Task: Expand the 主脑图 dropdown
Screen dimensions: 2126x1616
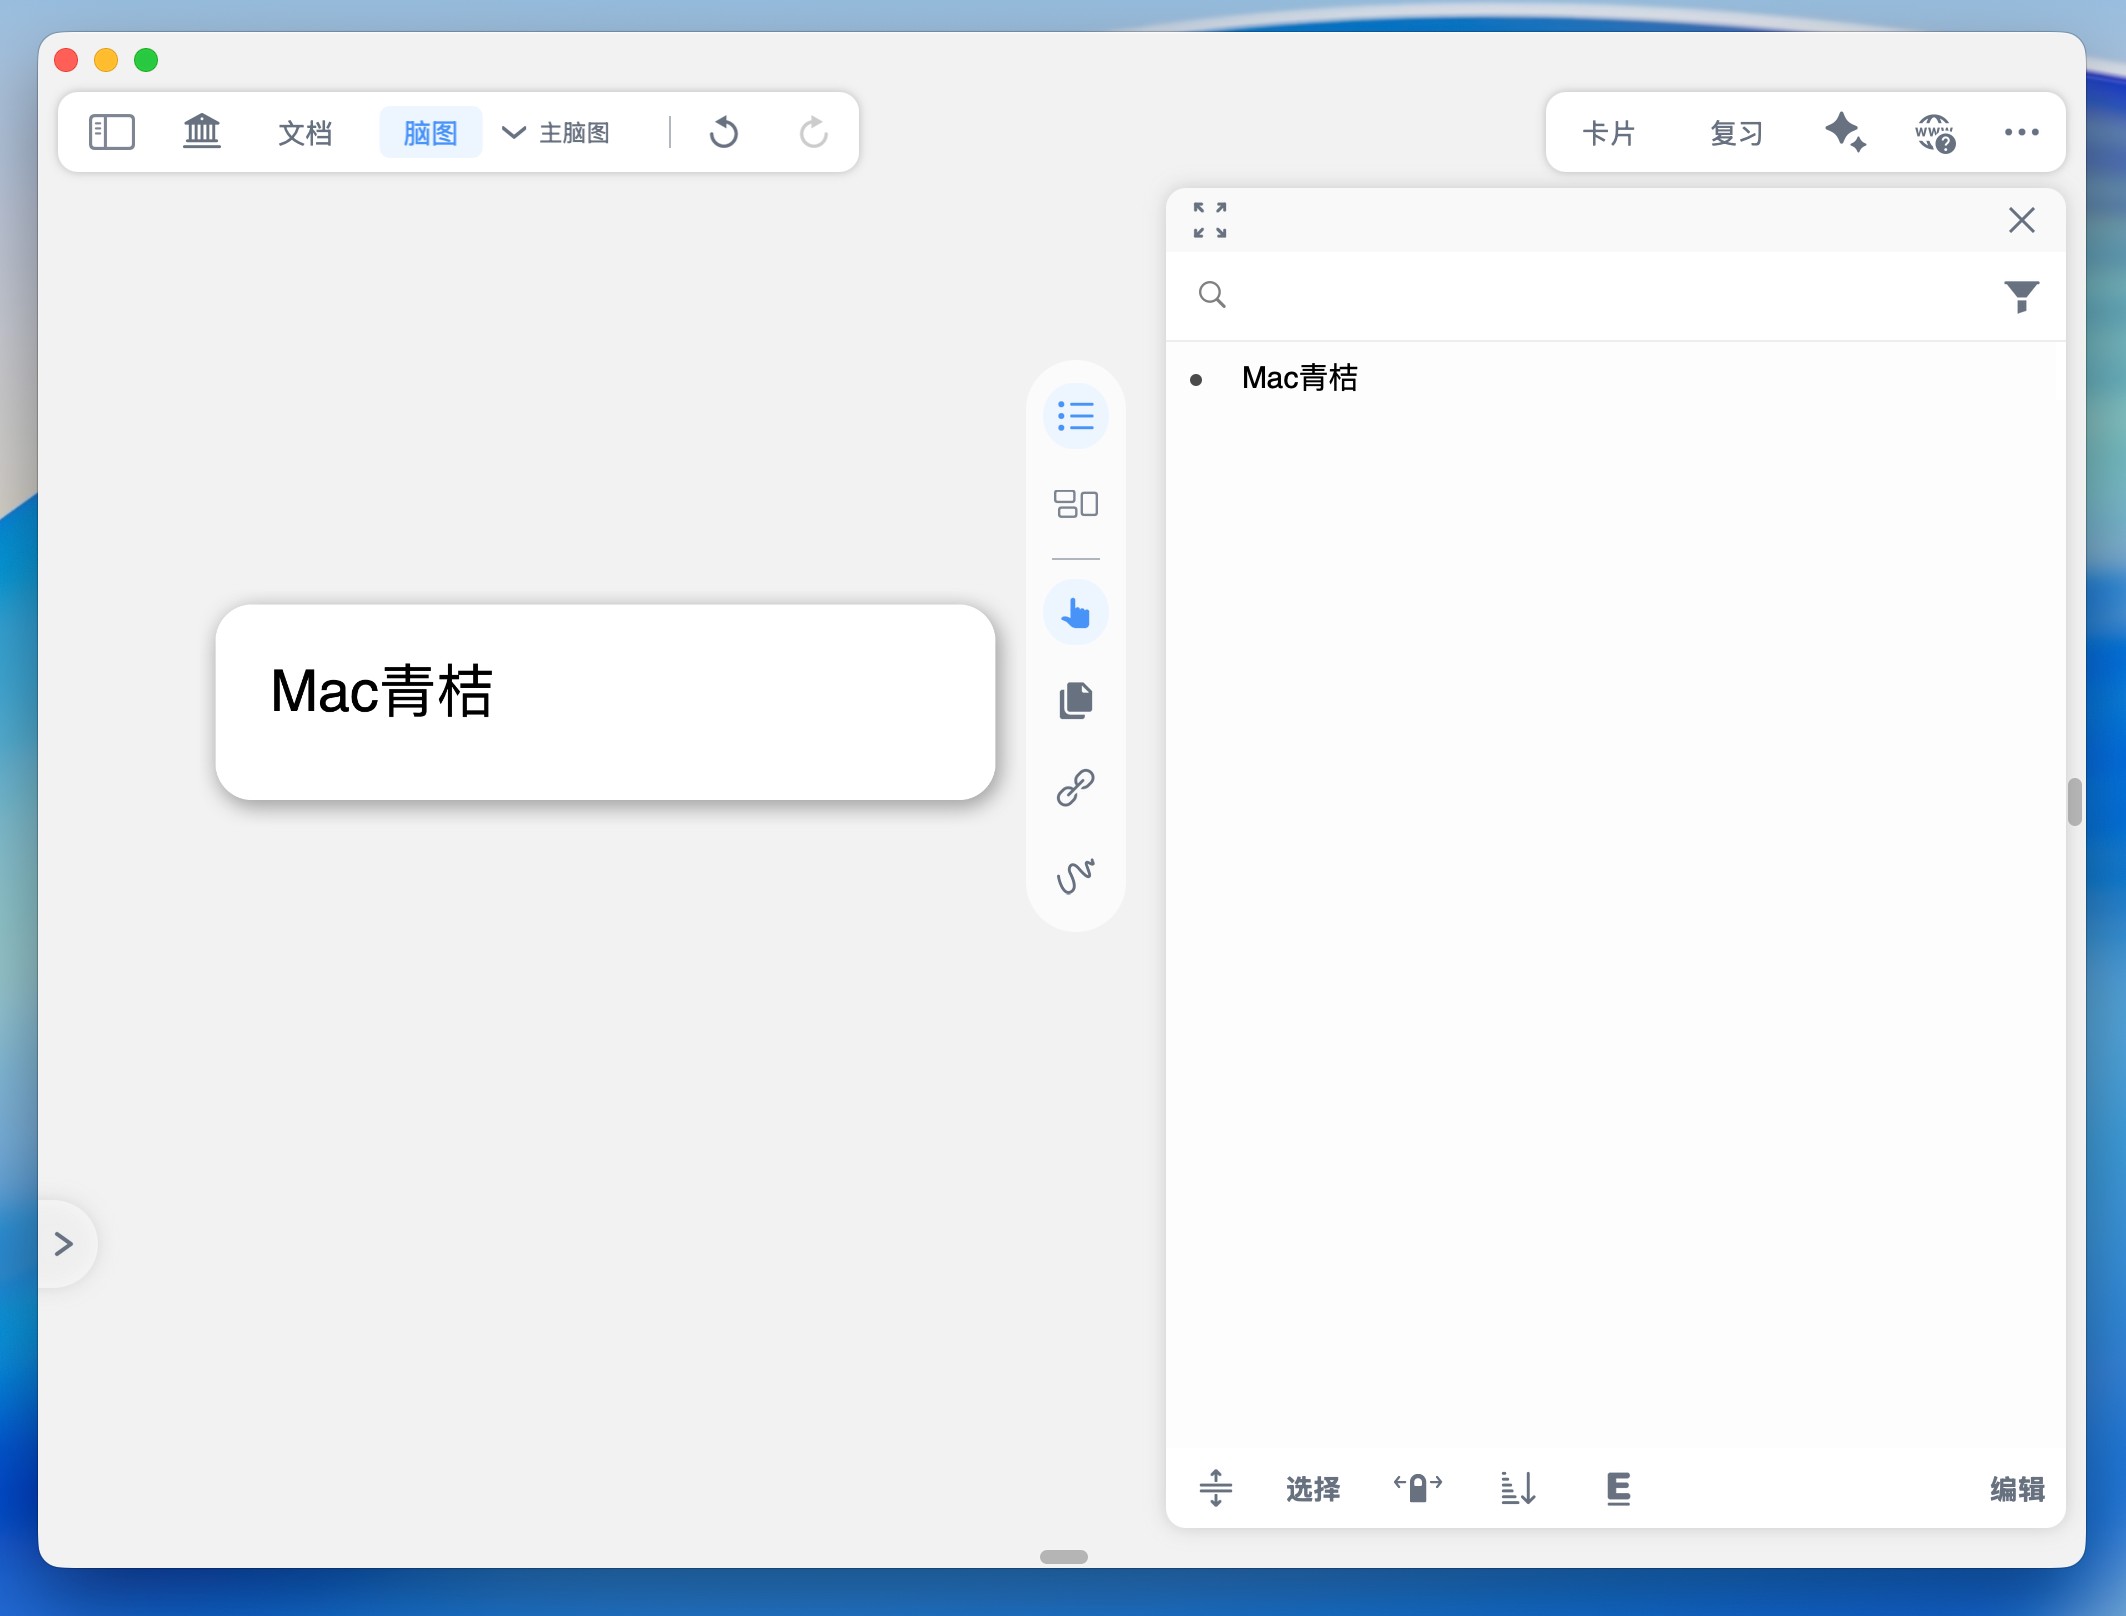Action: 556,133
